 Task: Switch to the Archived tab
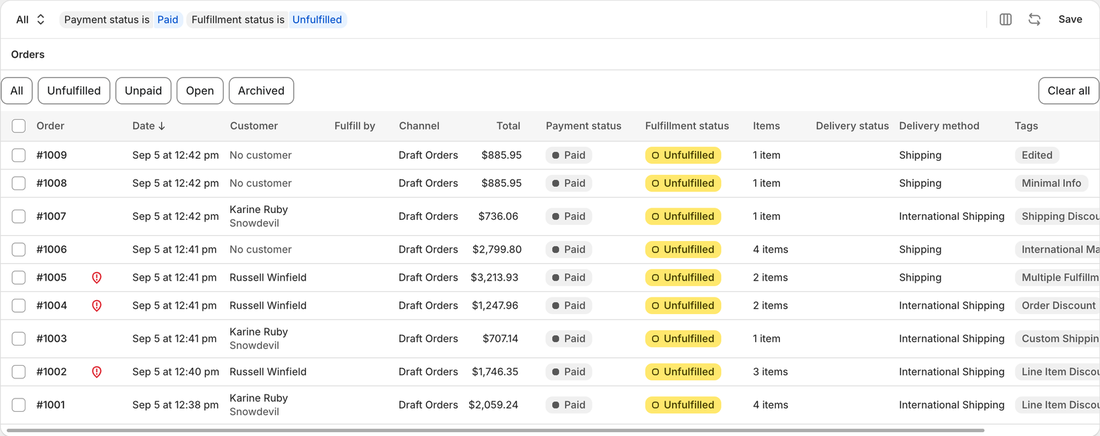(x=261, y=91)
